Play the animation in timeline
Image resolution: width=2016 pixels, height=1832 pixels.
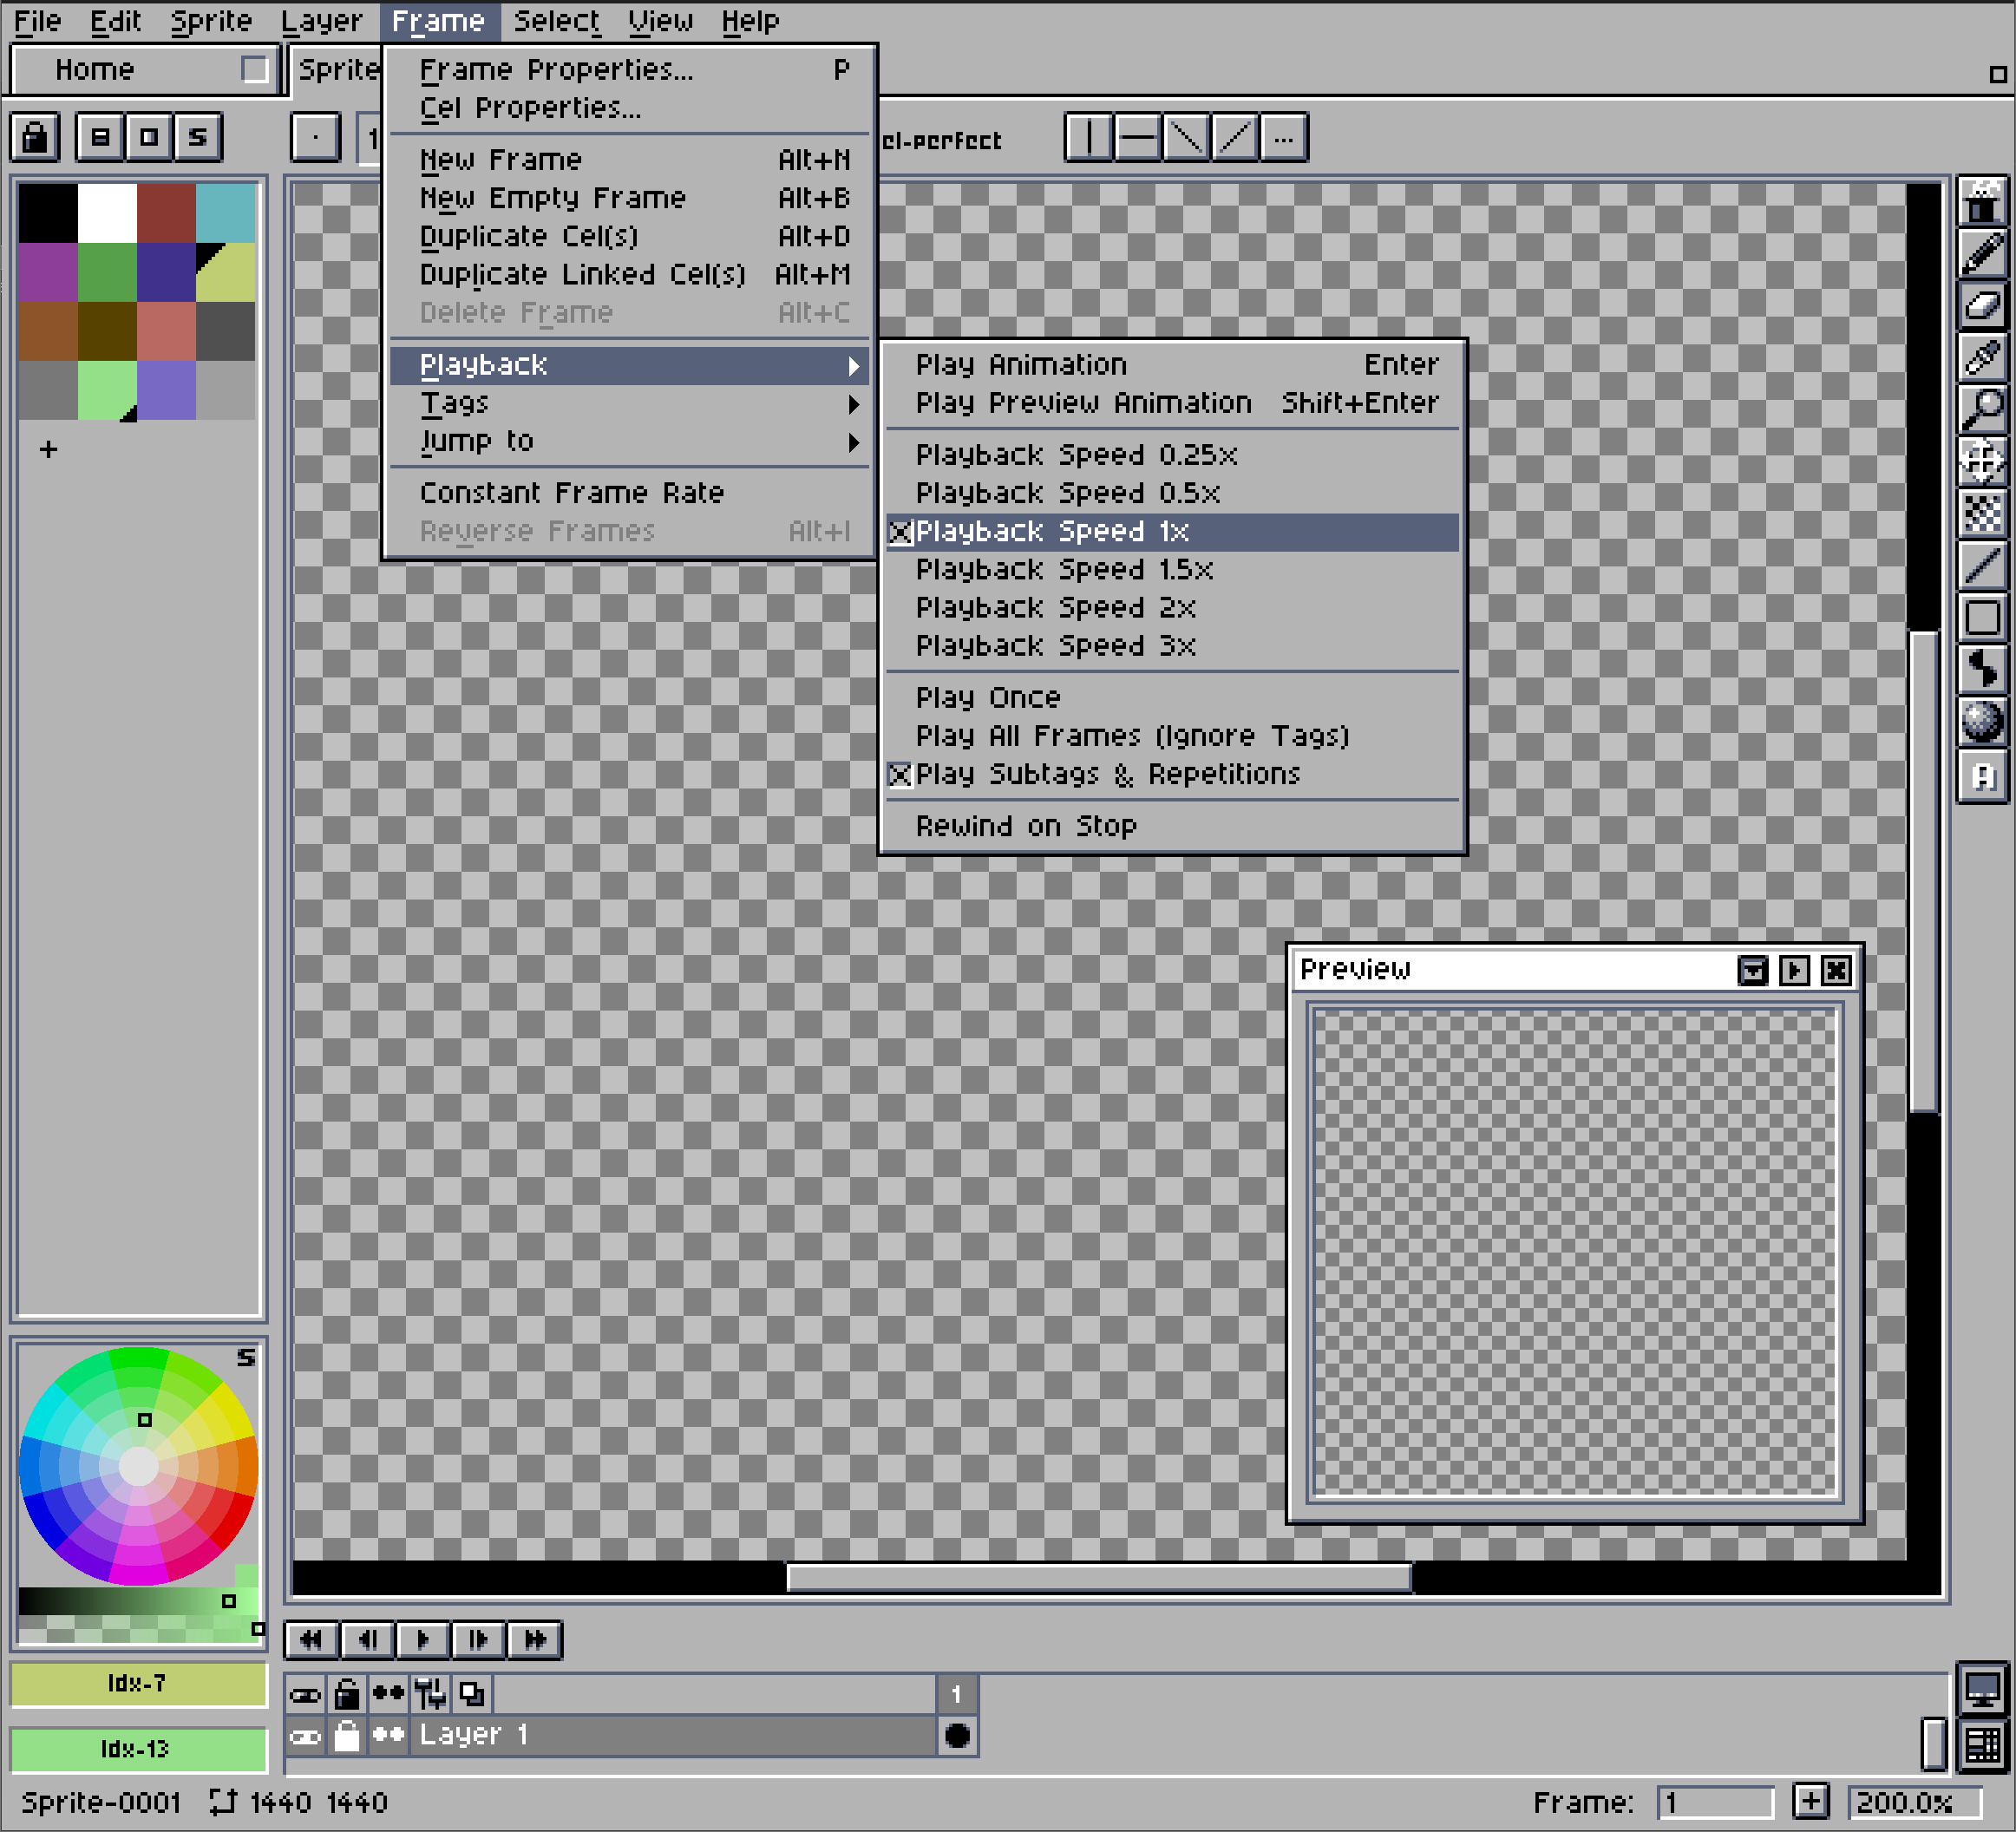click(423, 1639)
